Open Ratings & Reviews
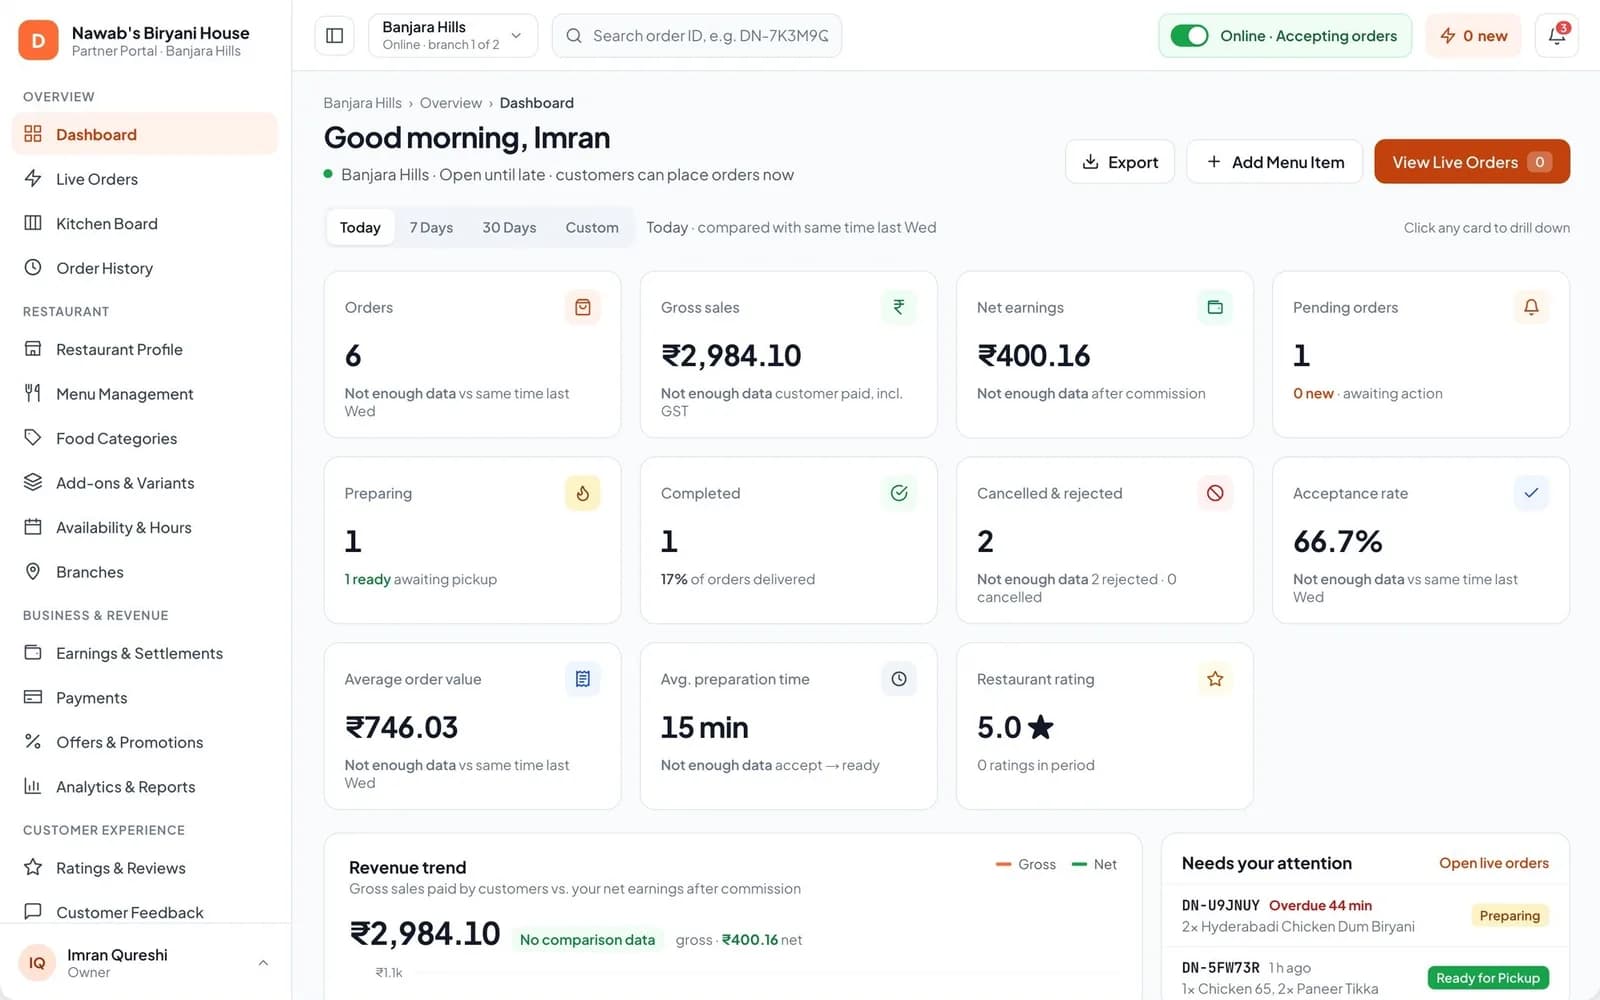 pos(145,867)
